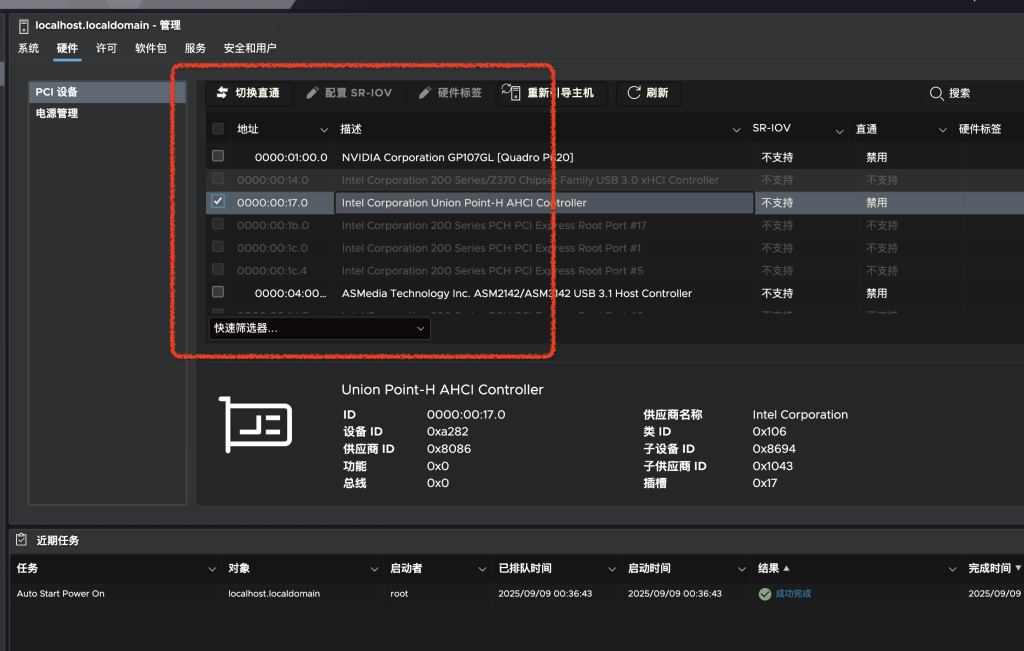1024x651 pixels.
Task: Click the 切换直通 passthrough toolbar icon
Action: coord(220,93)
